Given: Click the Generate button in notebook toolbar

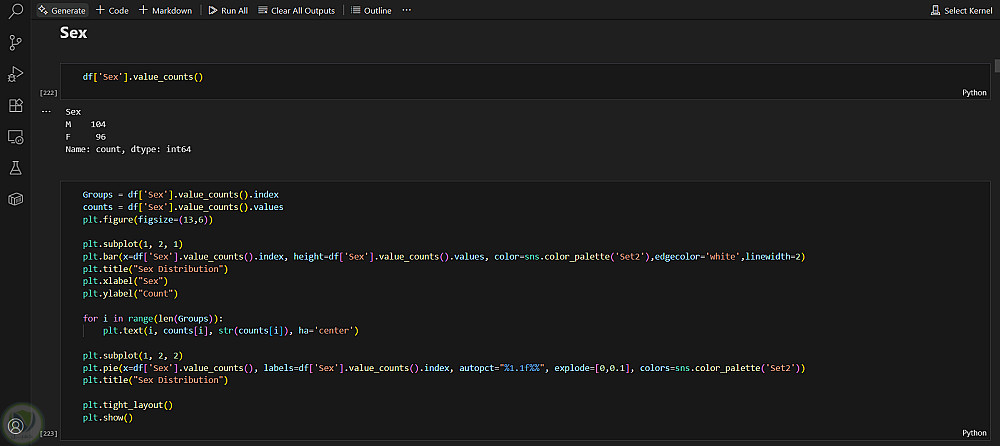Looking at the screenshot, I should (x=62, y=10).
